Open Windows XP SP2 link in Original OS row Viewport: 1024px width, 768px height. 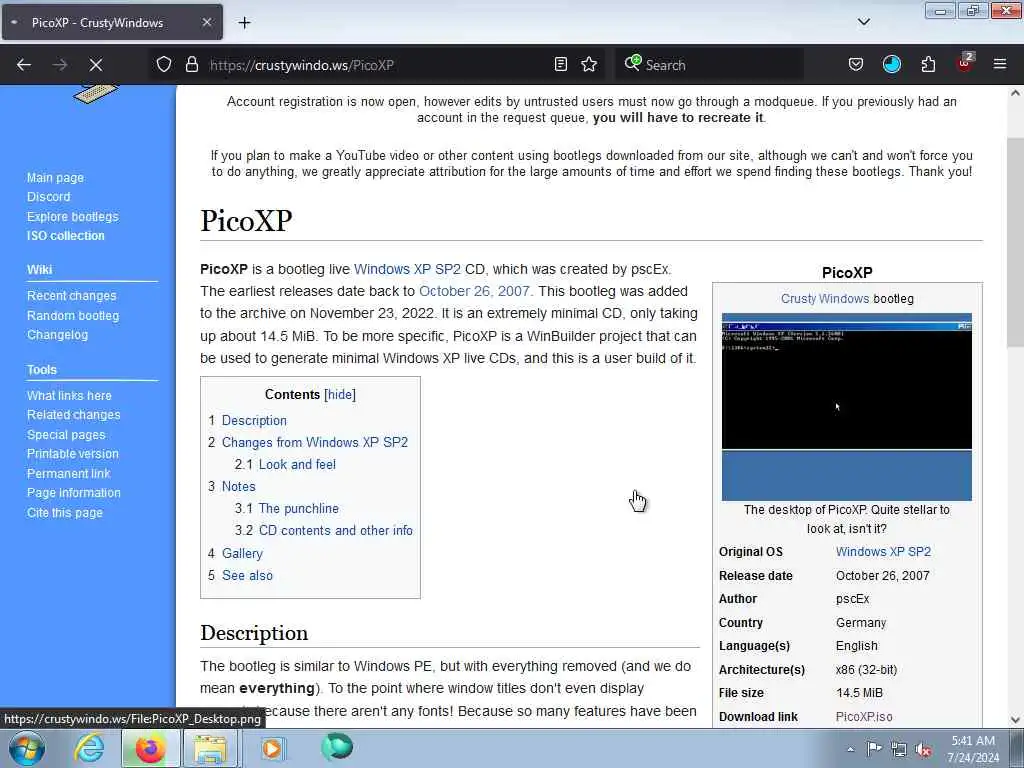click(883, 552)
